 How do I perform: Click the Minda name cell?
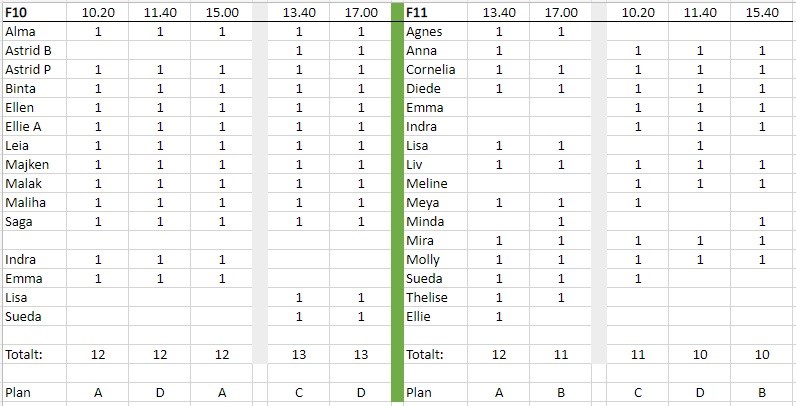pyautogui.click(x=425, y=222)
